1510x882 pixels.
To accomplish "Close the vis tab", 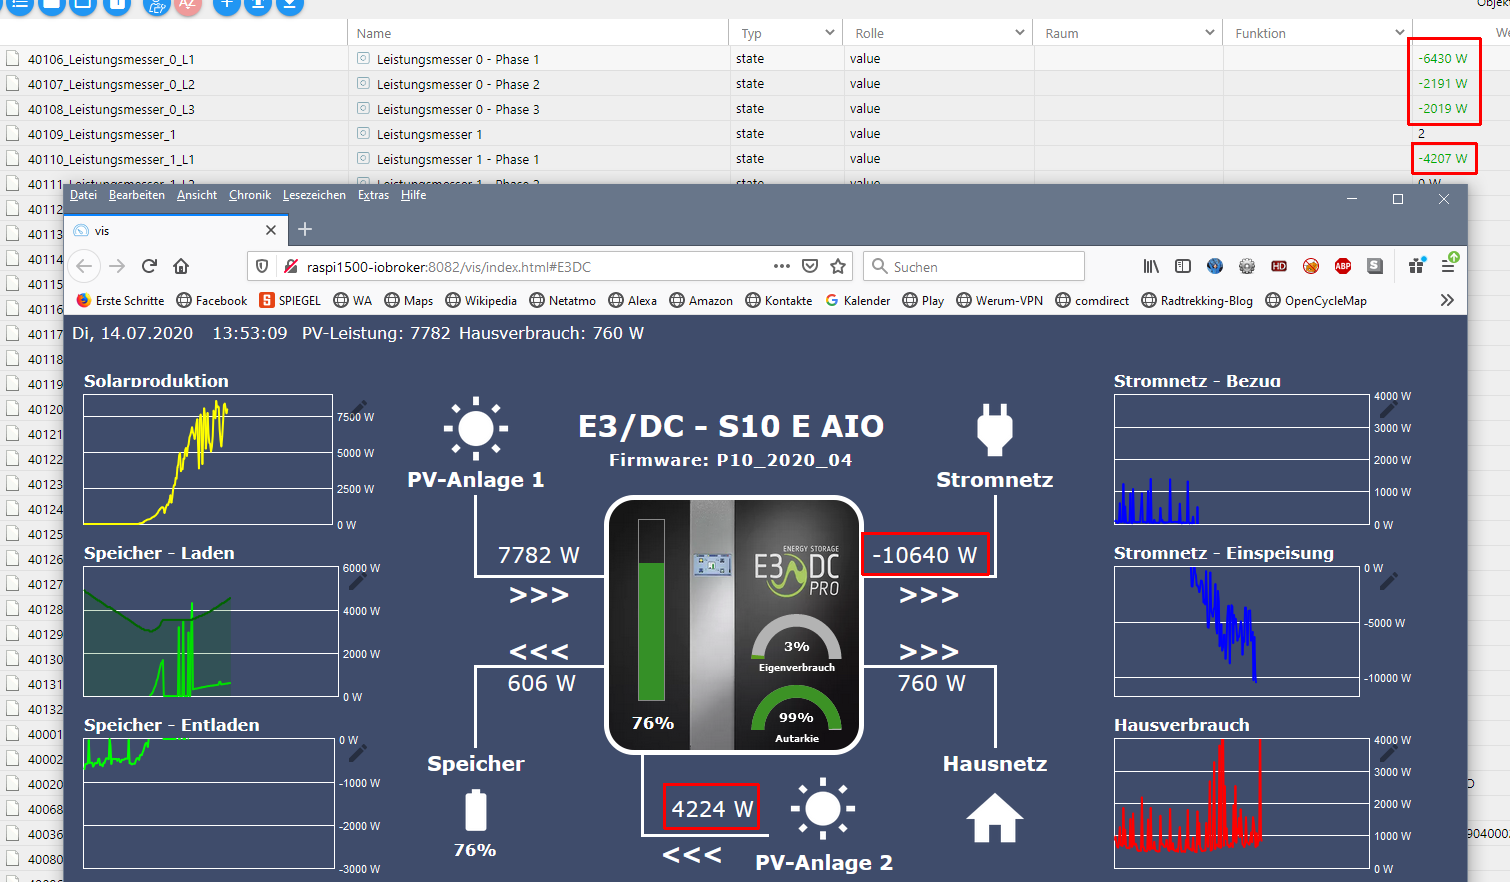I will 271,230.
